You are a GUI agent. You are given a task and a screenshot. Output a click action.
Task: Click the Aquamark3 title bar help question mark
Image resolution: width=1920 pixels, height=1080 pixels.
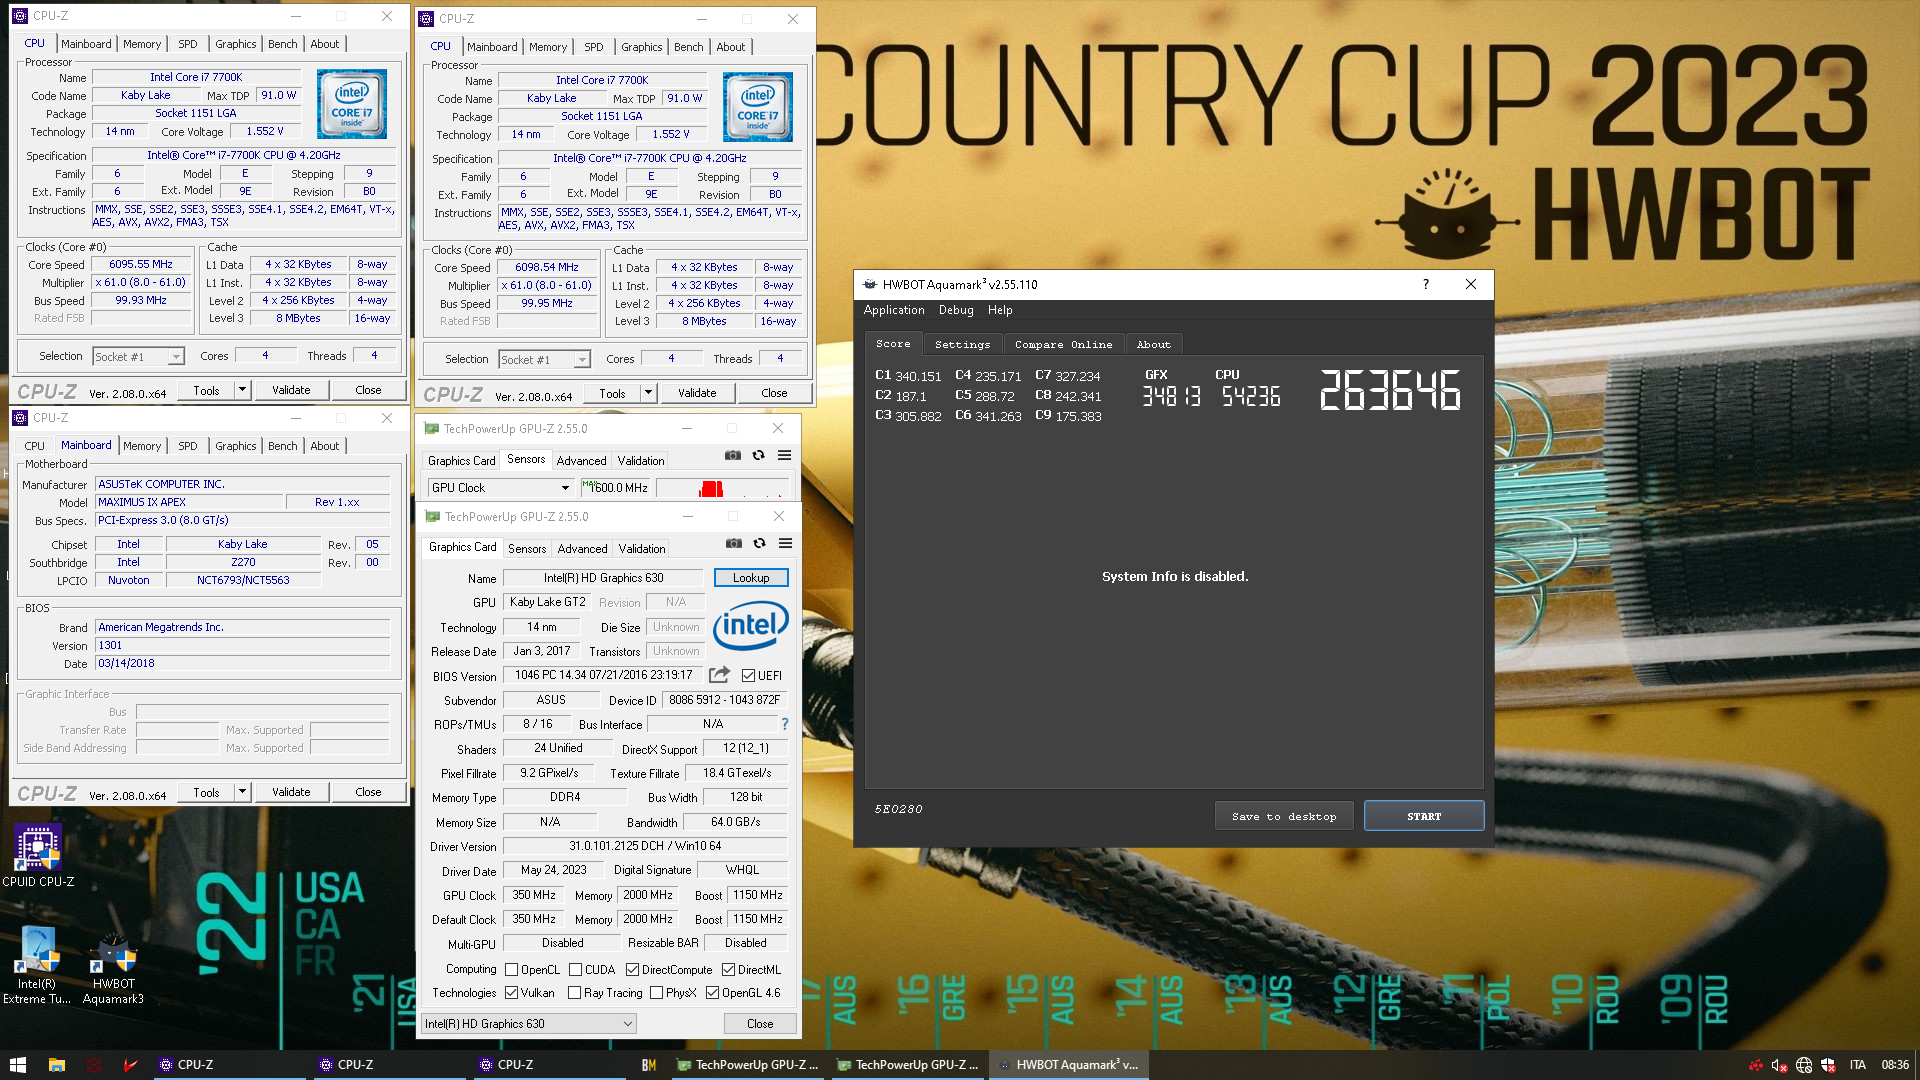click(x=1426, y=284)
